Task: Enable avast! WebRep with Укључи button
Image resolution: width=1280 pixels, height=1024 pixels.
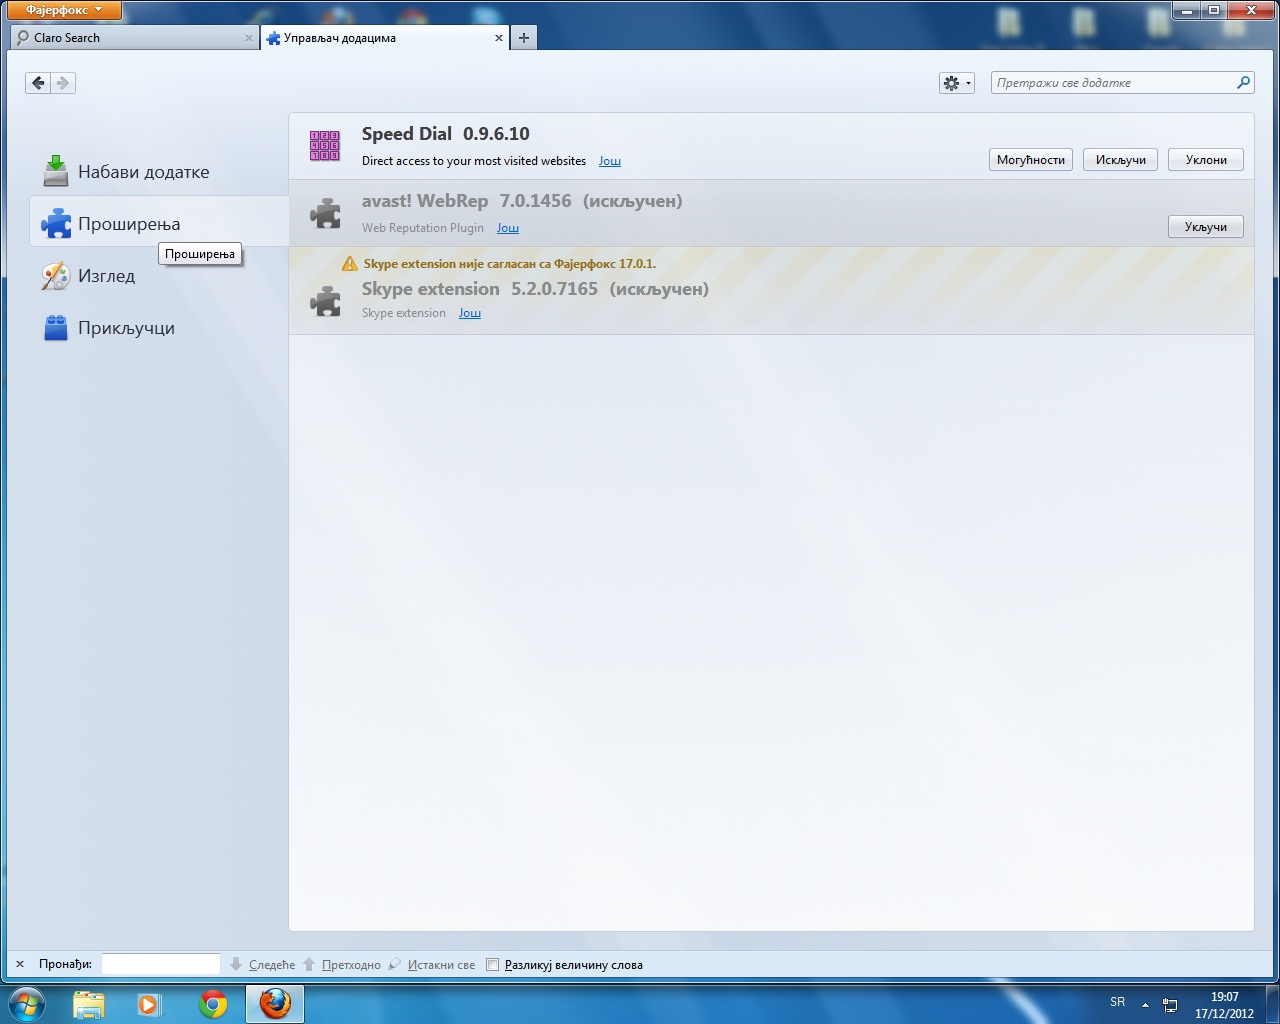Action: tap(1206, 227)
